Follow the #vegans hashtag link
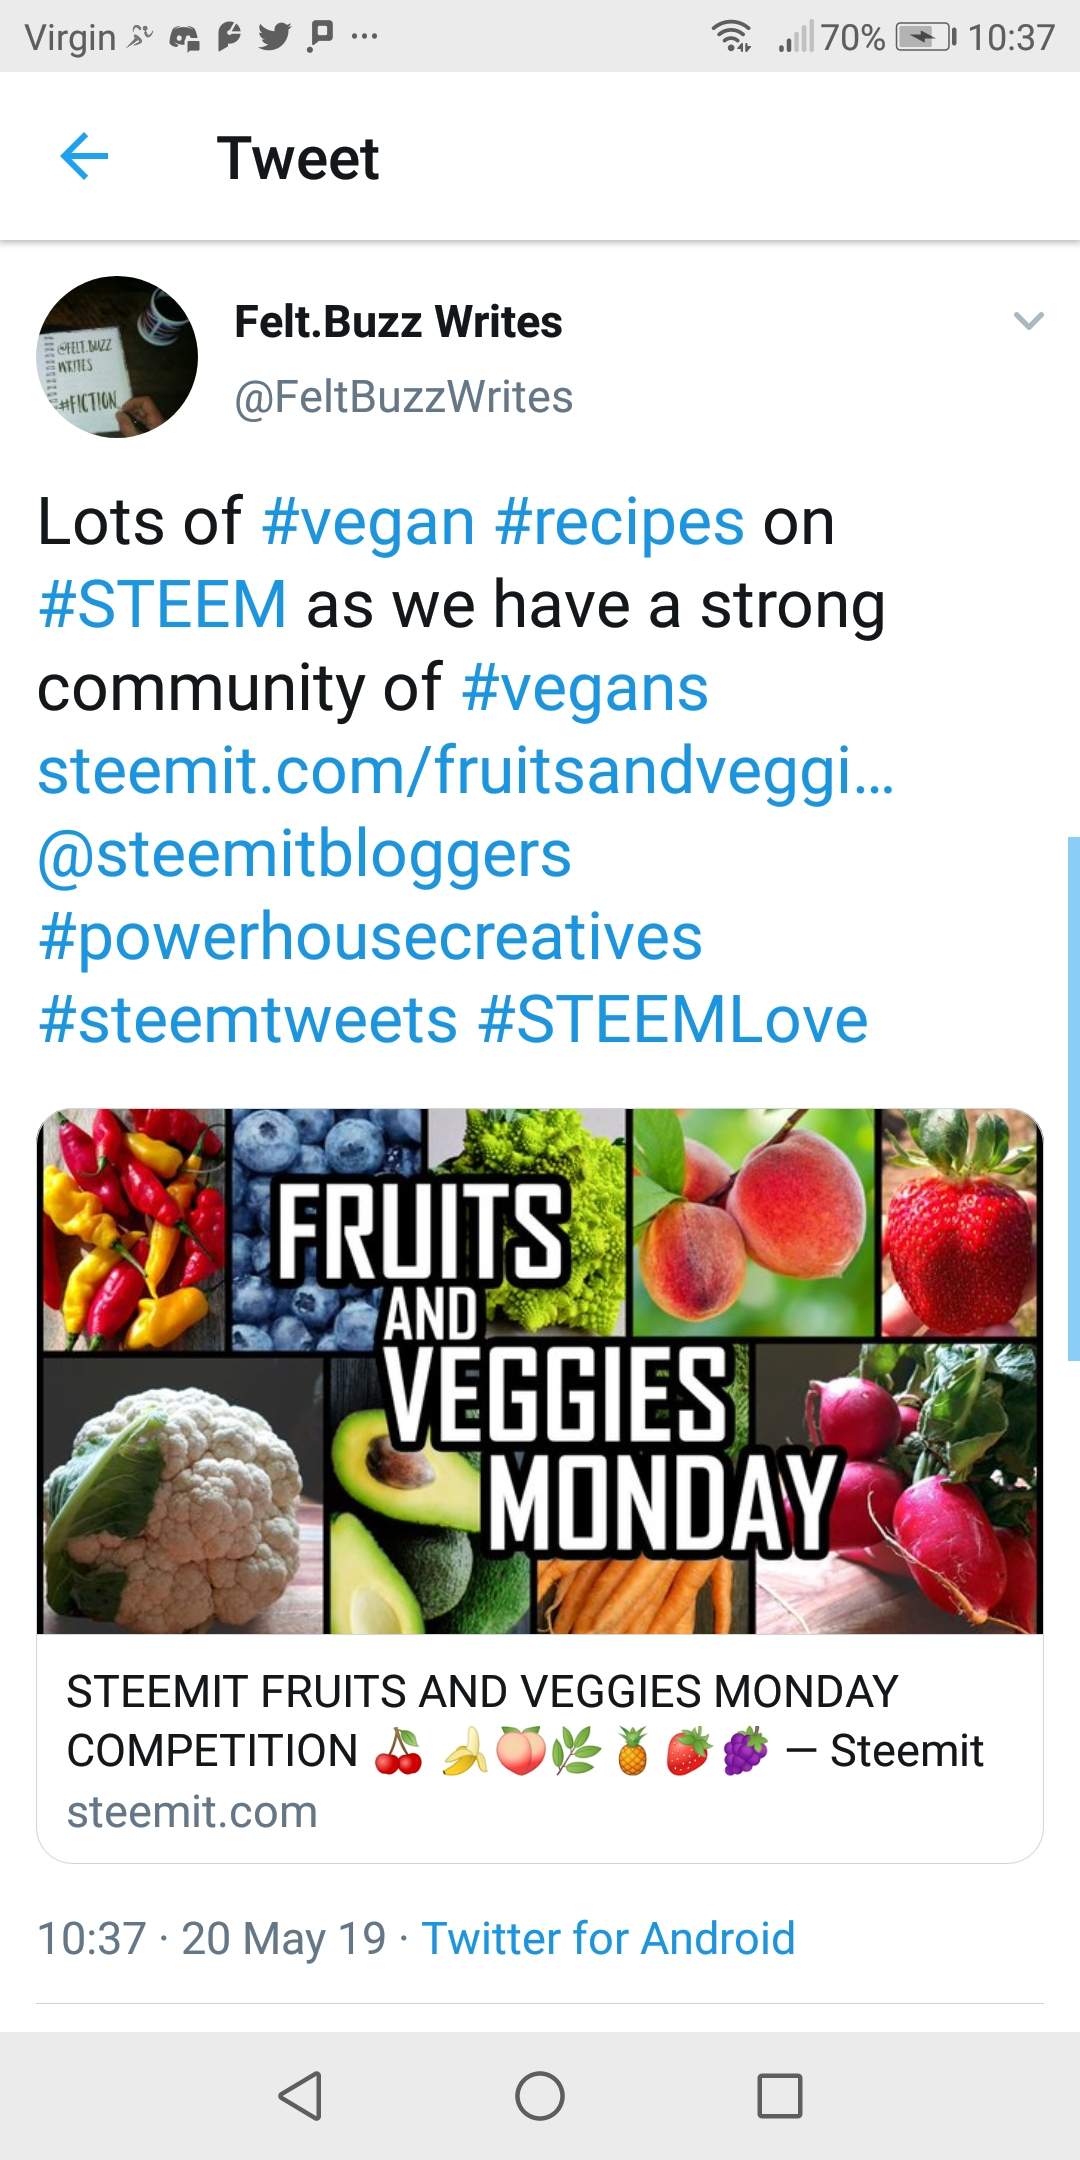 [x=585, y=688]
